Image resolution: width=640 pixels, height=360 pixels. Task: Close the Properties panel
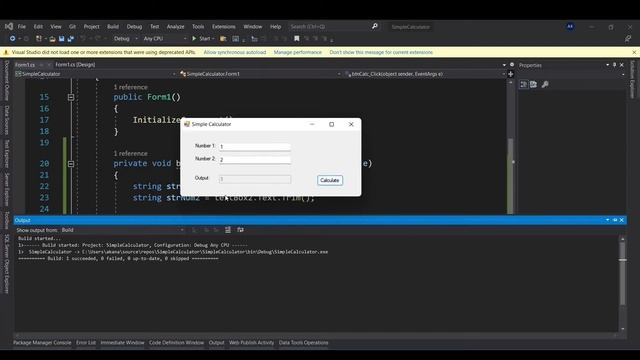[x=622, y=65]
